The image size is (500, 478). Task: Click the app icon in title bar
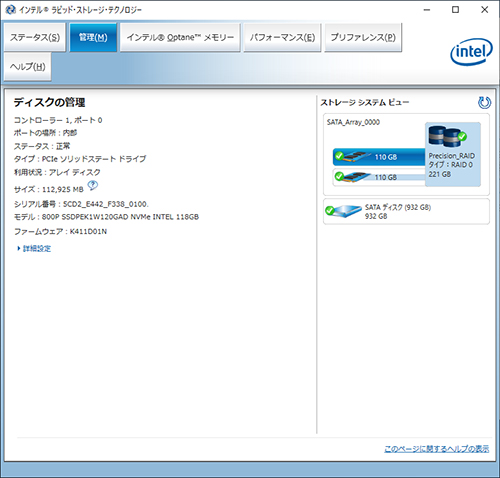point(10,10)
